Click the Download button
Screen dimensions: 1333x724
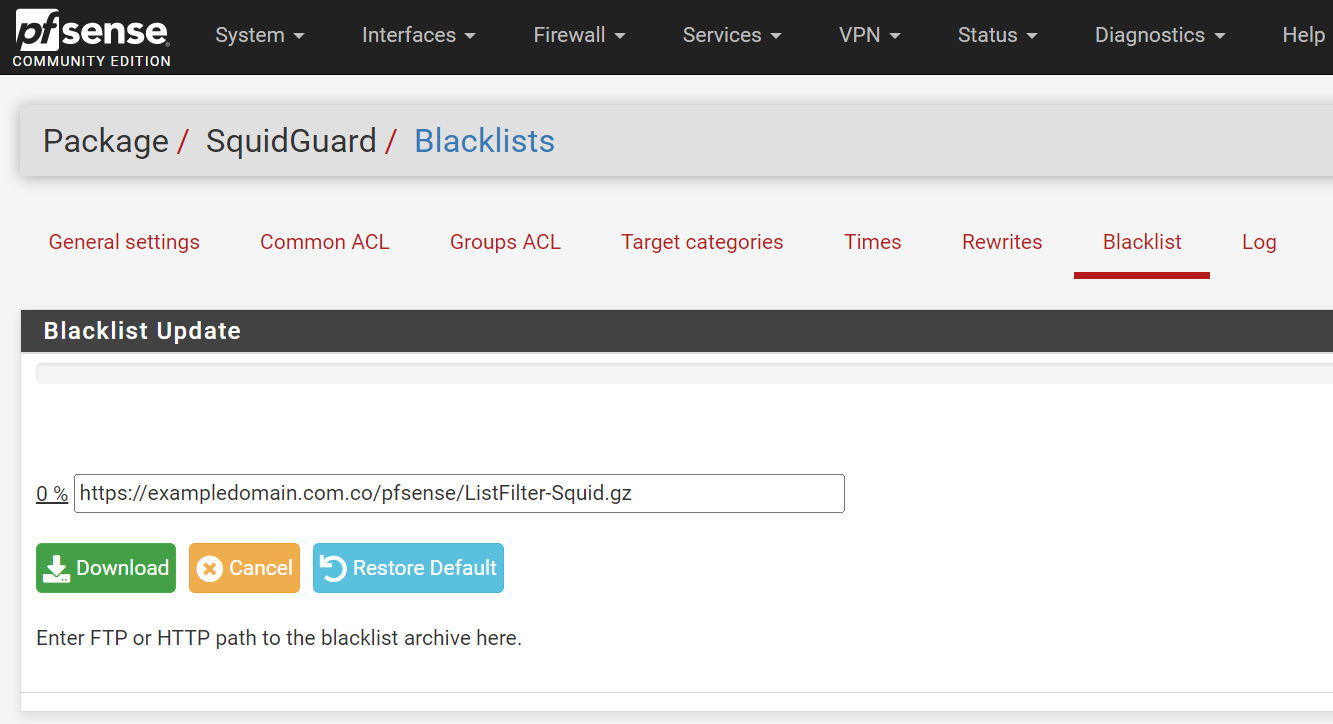point(105,567)
